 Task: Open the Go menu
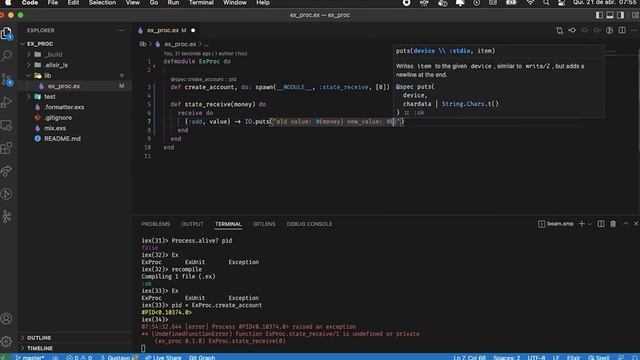point(153,3)
